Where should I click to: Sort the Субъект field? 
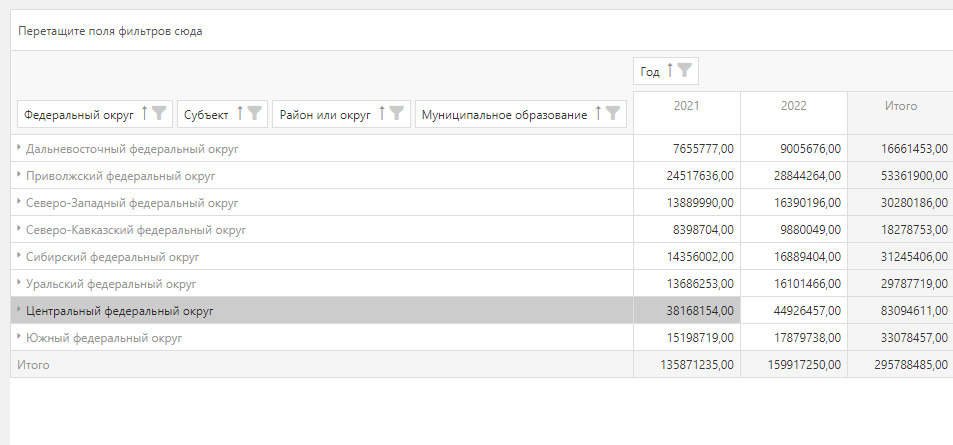pos(240,114)
